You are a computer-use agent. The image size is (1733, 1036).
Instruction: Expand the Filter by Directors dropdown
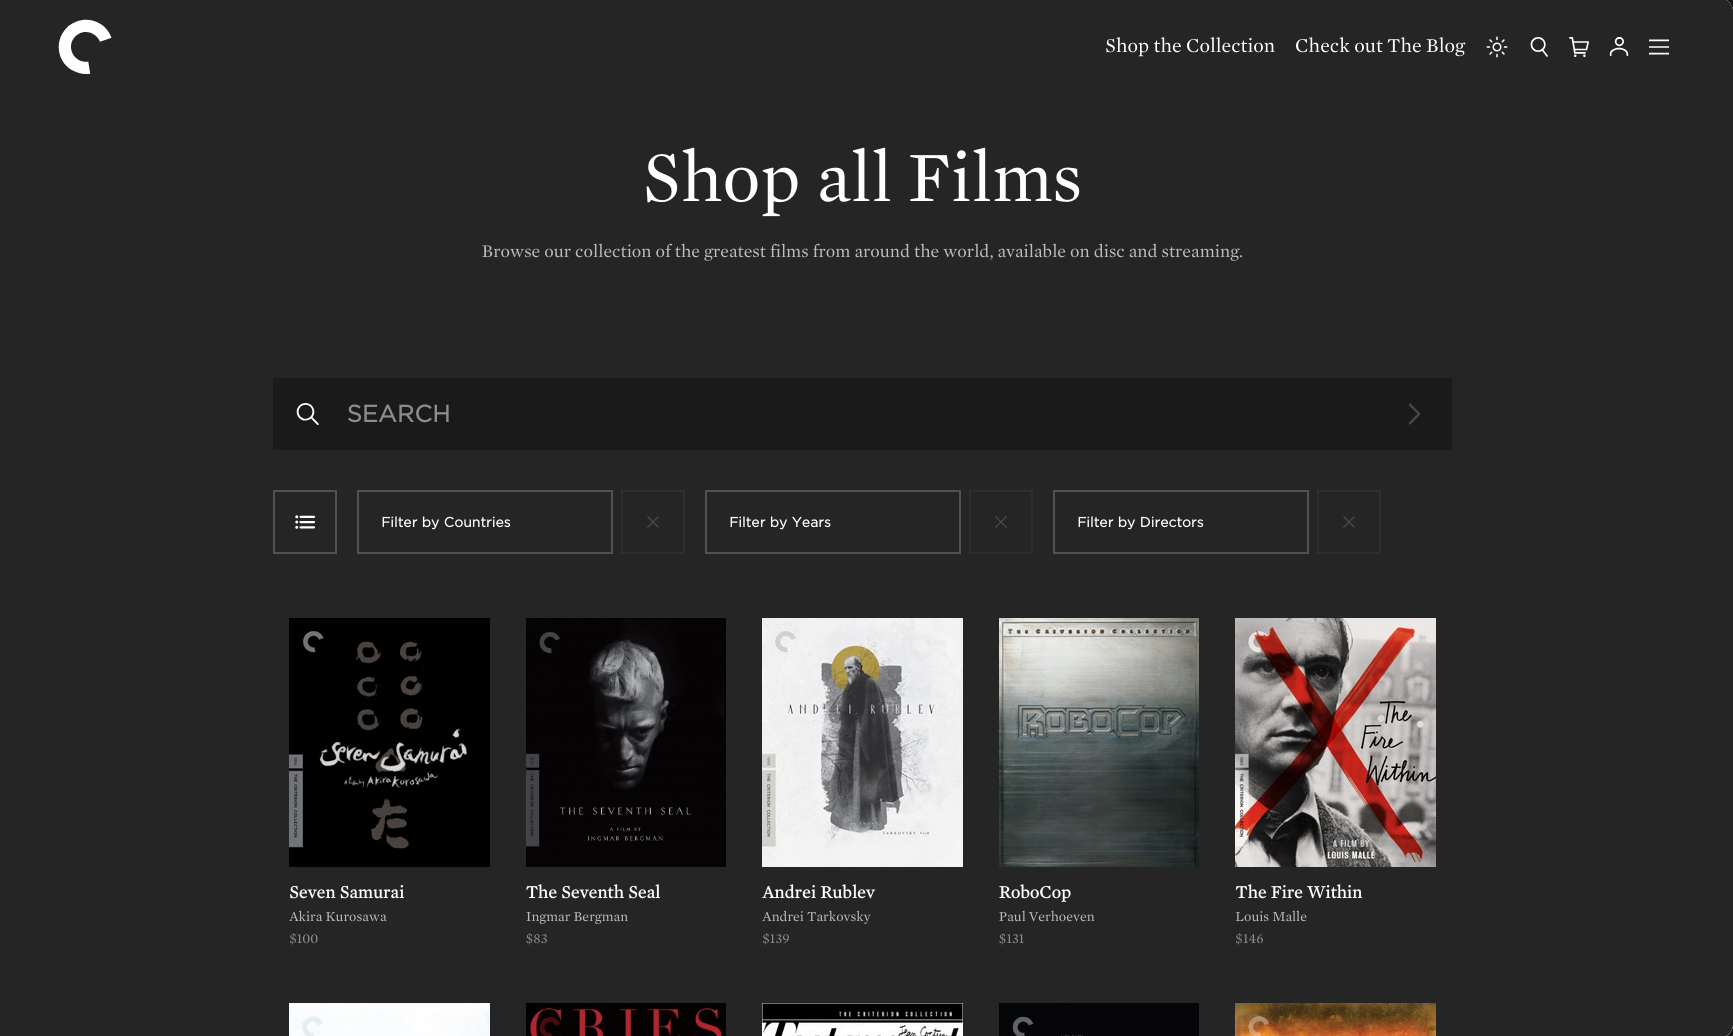1180,522
